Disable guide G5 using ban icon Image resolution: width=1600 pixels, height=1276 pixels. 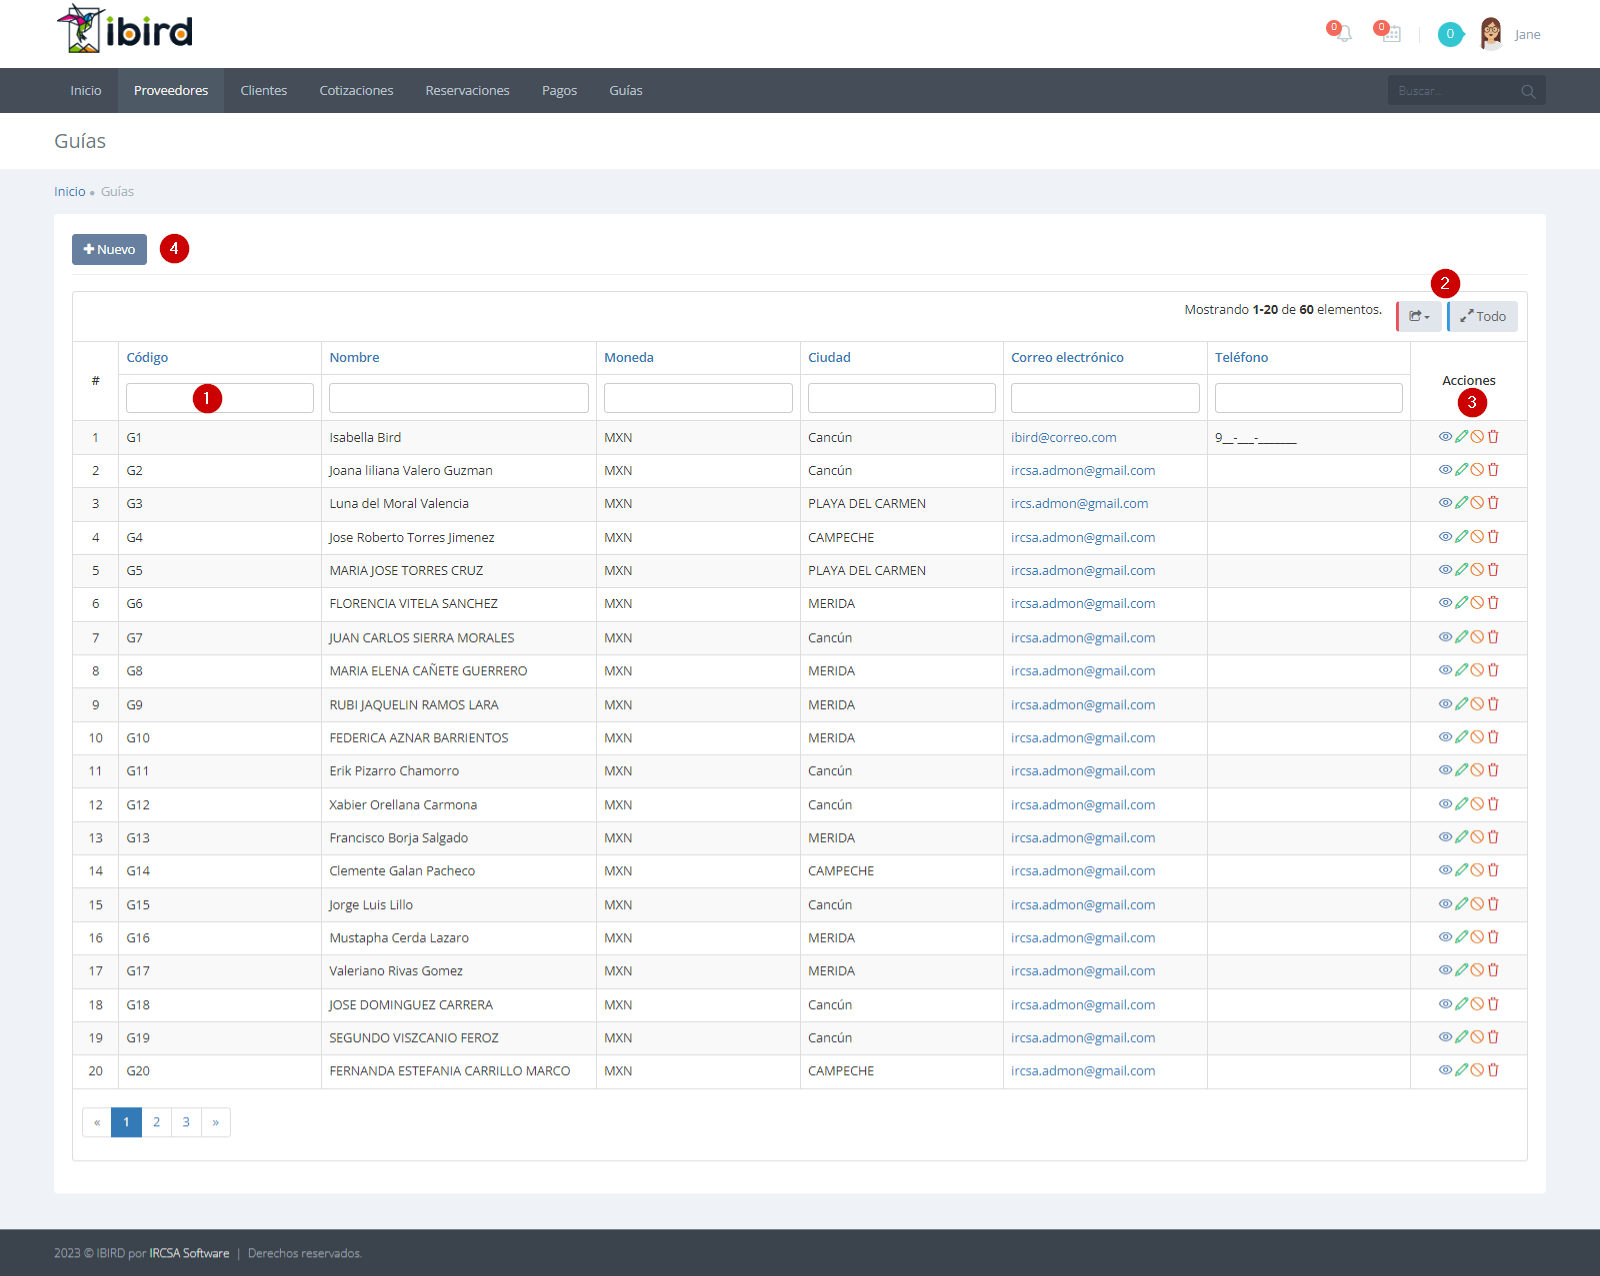(1477, 570)
